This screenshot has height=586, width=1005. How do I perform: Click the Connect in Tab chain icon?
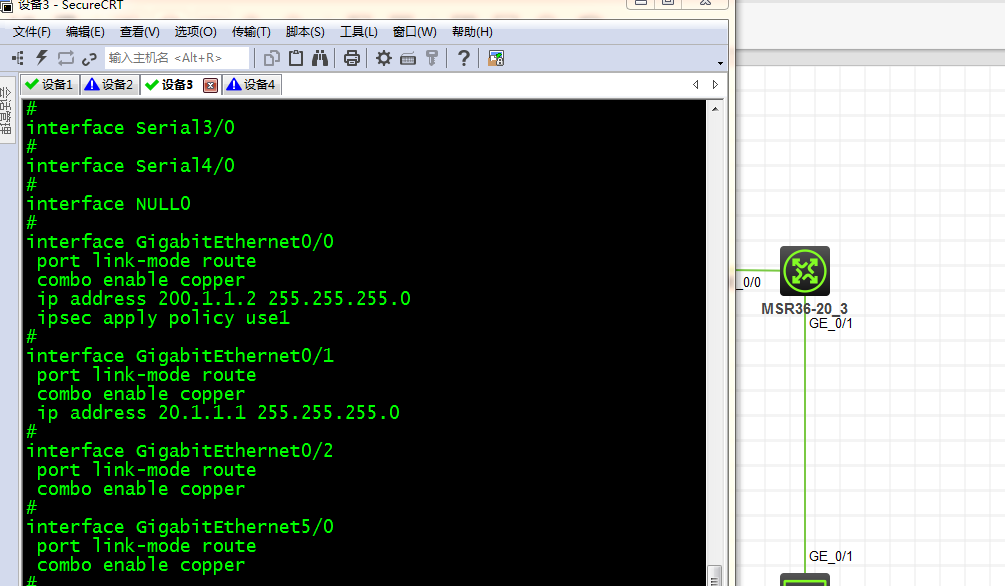pyautogui.click(x=89, y=58)
